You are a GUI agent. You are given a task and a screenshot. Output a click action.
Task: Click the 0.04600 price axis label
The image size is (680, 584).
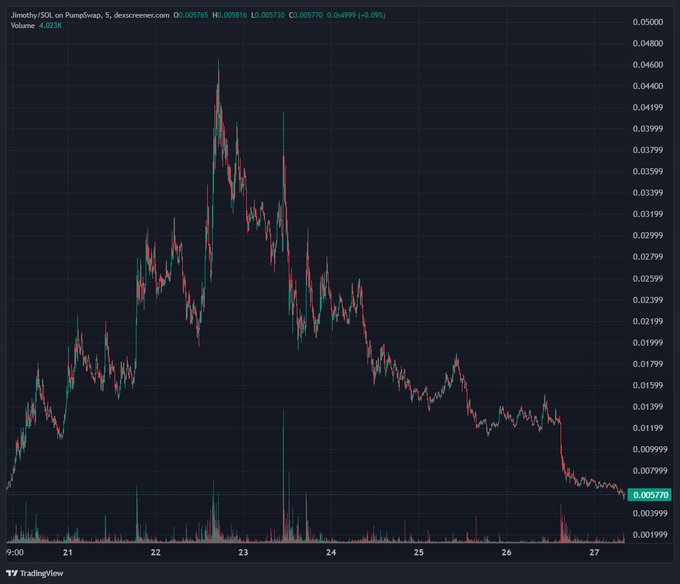pyautogui.click(x=647, y=65)
